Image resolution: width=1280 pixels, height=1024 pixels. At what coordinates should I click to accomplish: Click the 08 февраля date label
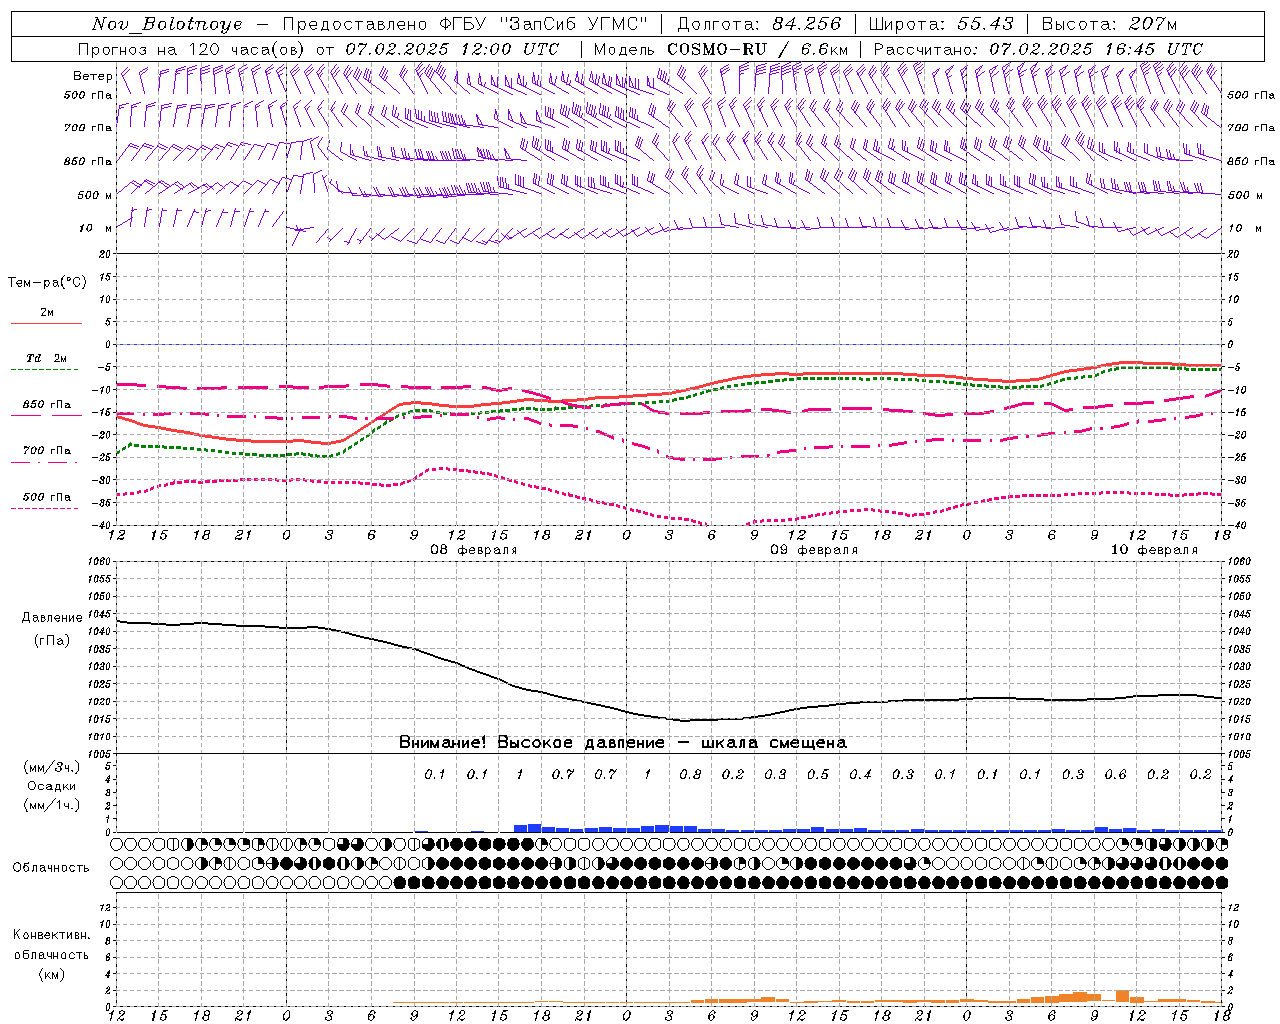474,549
